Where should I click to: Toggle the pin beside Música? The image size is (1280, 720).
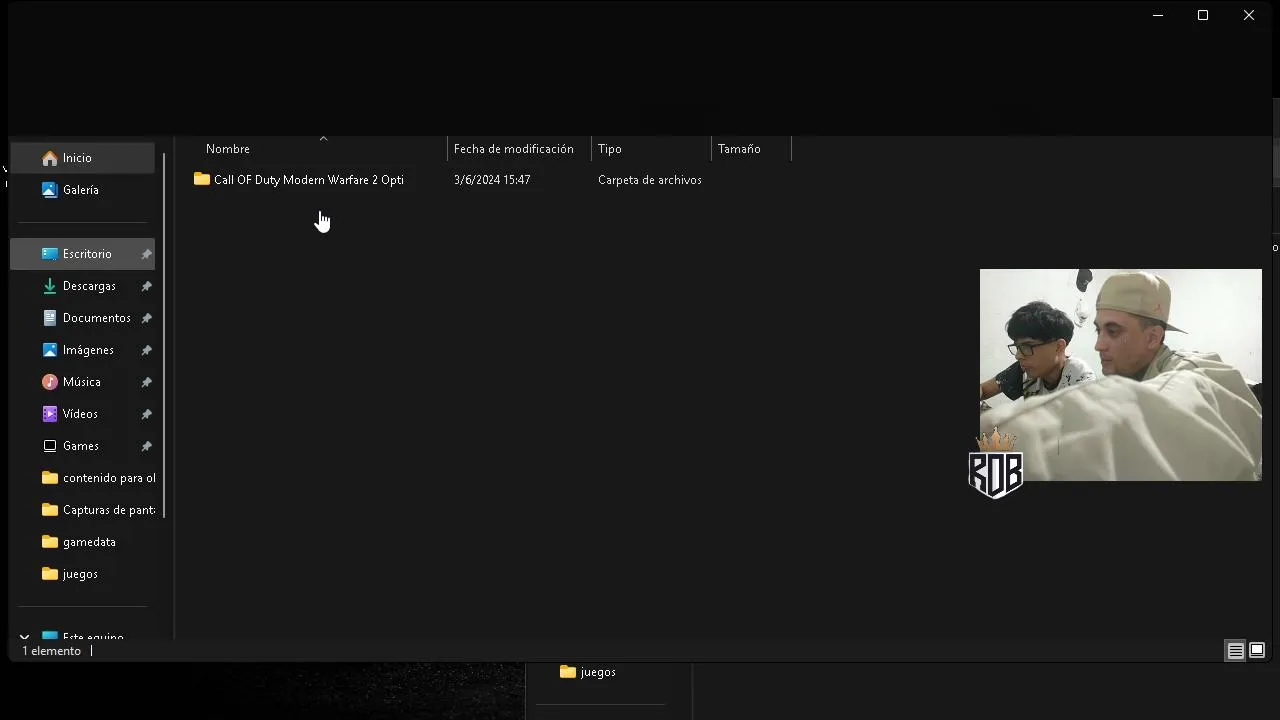pyautogui.click(x=146, y=382)
